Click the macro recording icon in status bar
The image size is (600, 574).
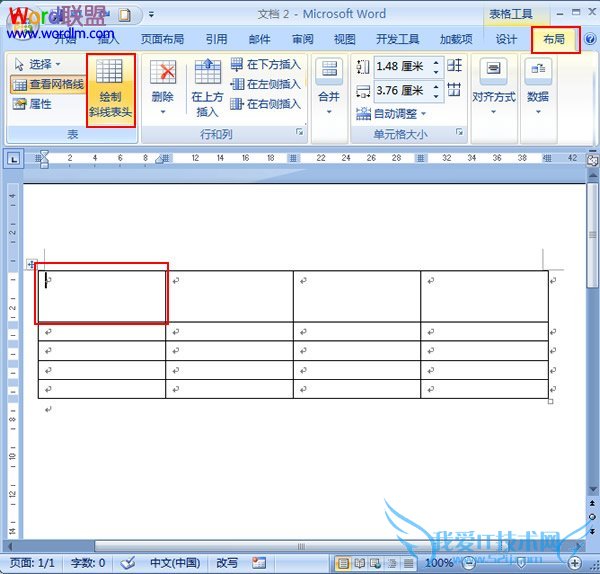[x=259, y=563]
